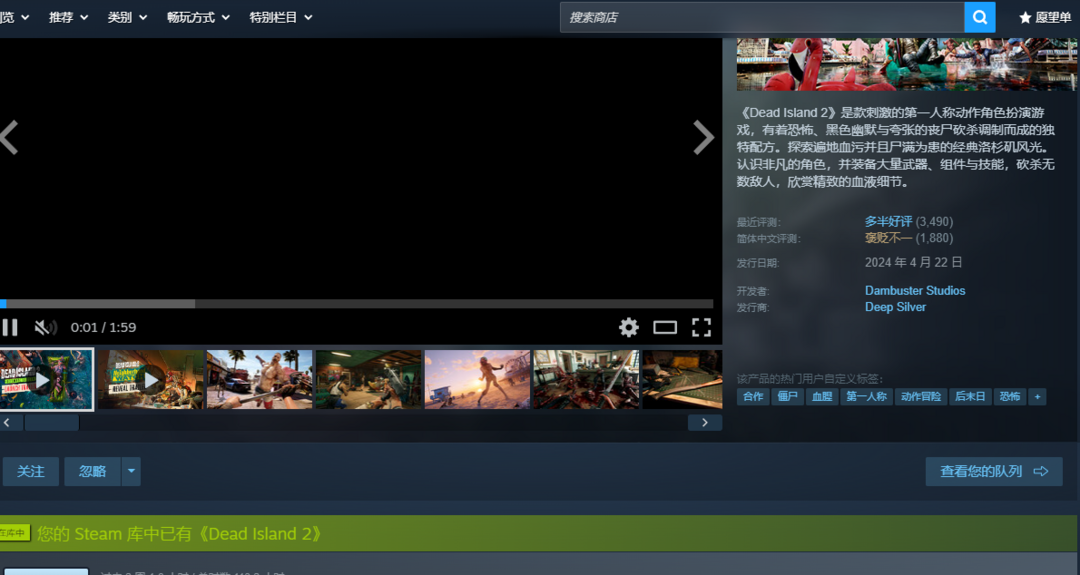Open video settings gear icon
Image resolution: width=1080 pixels, height=575 pixels.
pos(628,327)
